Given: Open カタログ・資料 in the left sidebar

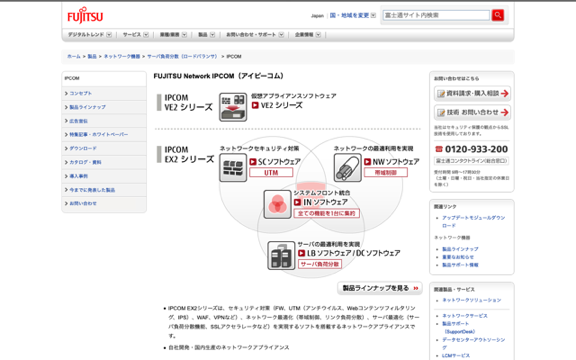Looking at the screenshot, I should click(85, 162).
